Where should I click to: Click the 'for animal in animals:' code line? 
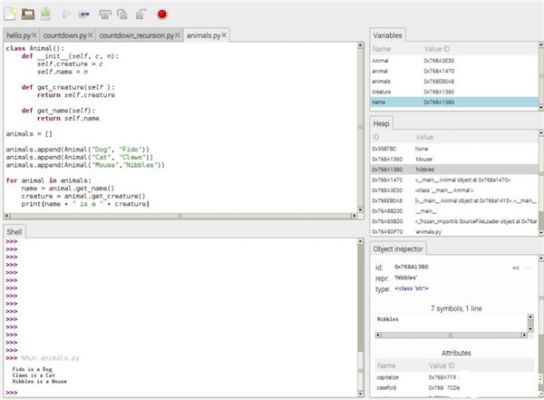pos(49,180)
